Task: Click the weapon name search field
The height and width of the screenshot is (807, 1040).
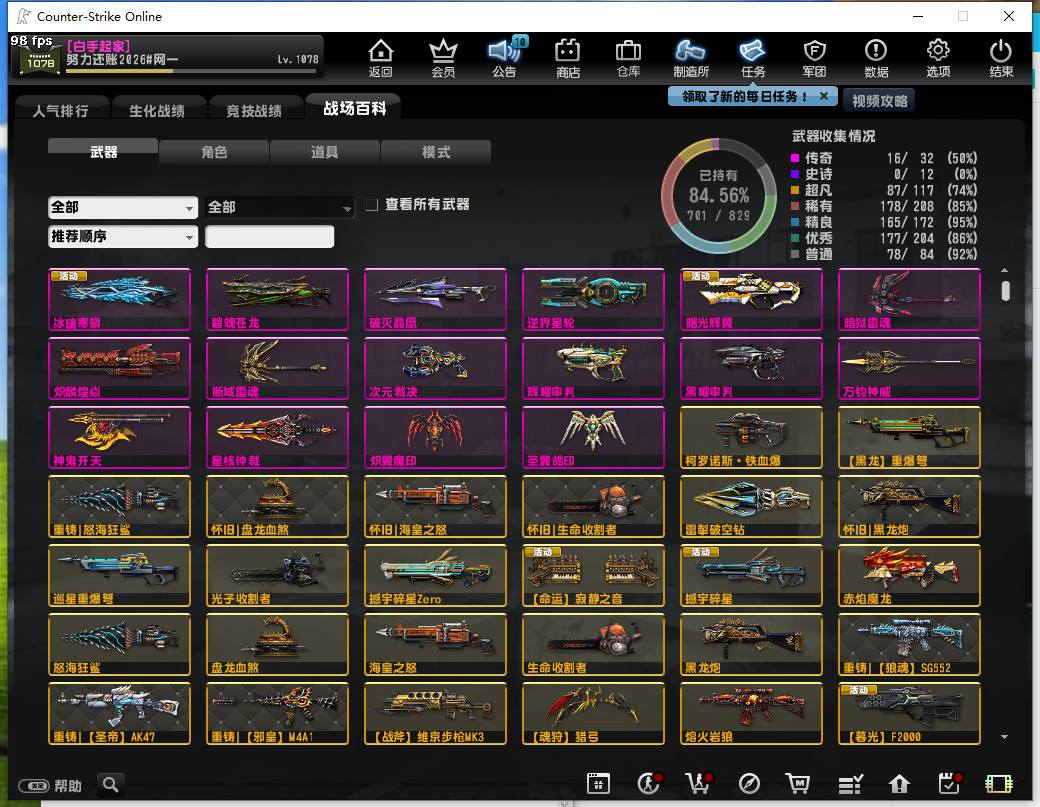Action: (269, 237)
